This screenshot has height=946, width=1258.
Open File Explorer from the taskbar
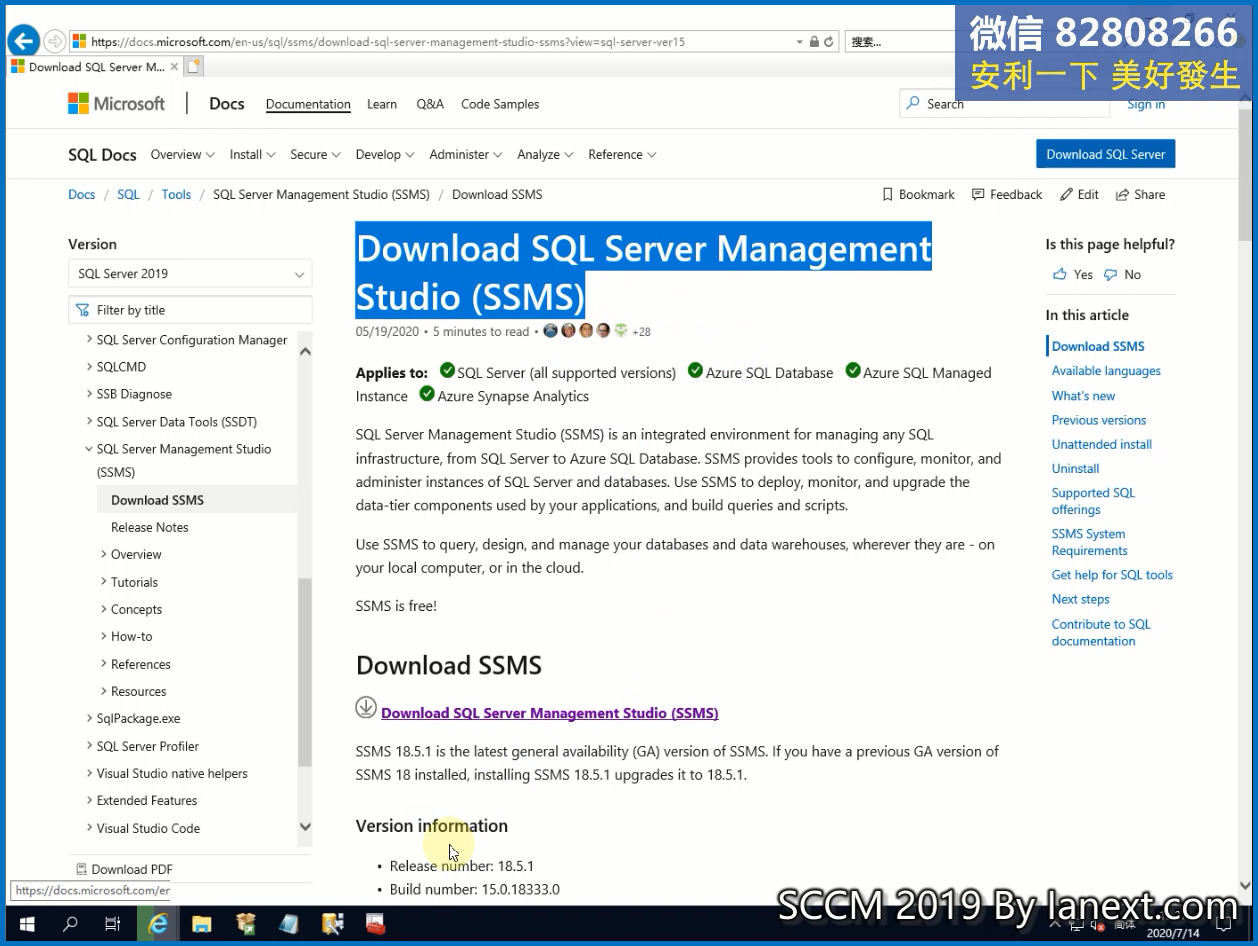pyautogui.click(x=201, y=924)
